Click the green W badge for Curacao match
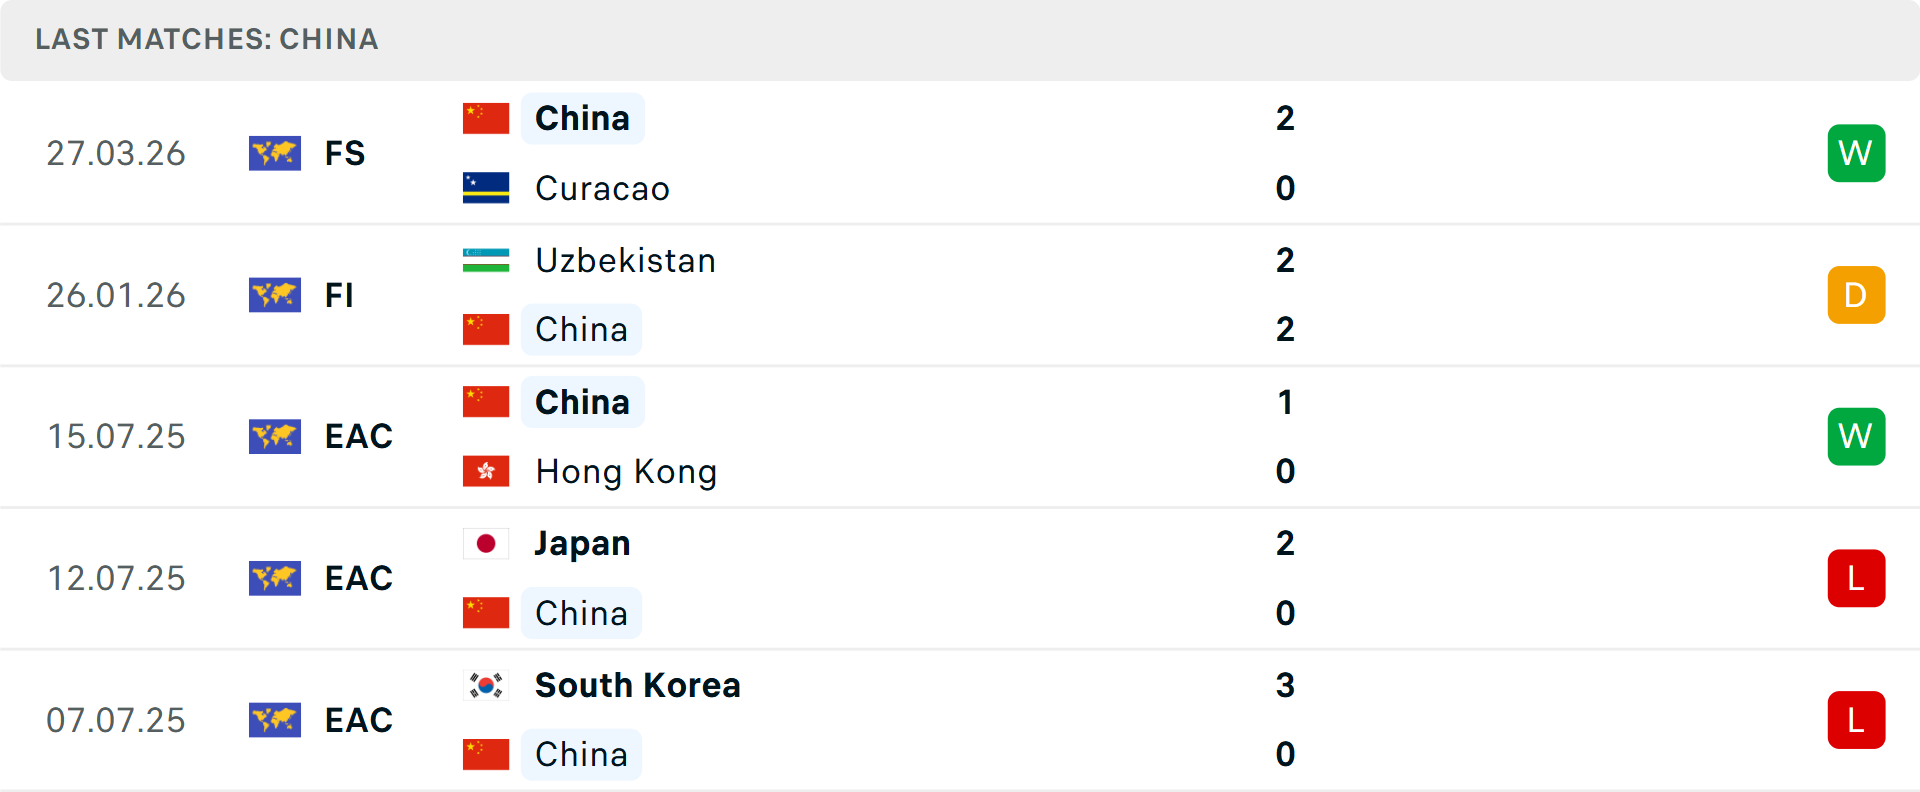 click(1856, 153)
